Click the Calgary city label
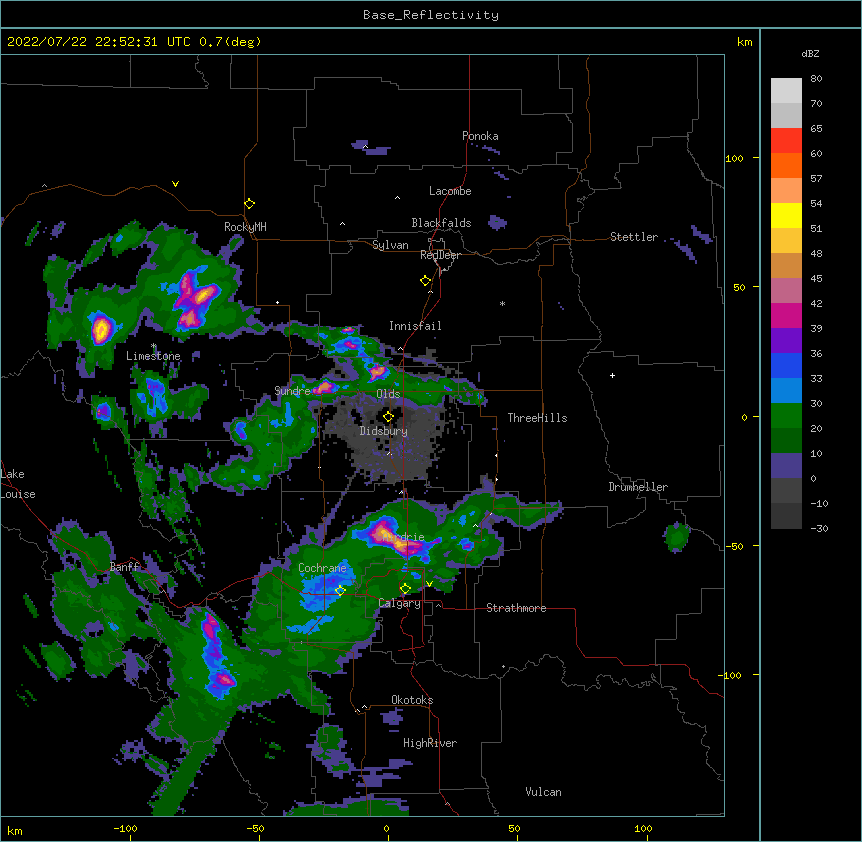862x842 pixels. point(400,603)
